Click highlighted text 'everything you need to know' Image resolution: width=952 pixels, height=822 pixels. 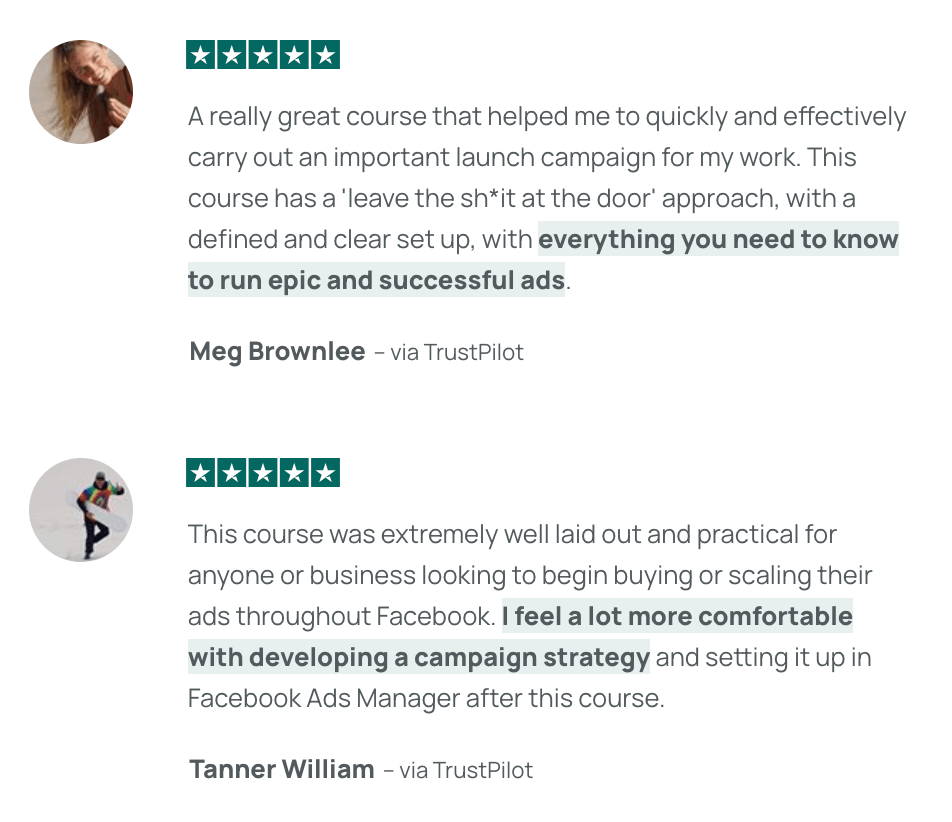(718, 239)
